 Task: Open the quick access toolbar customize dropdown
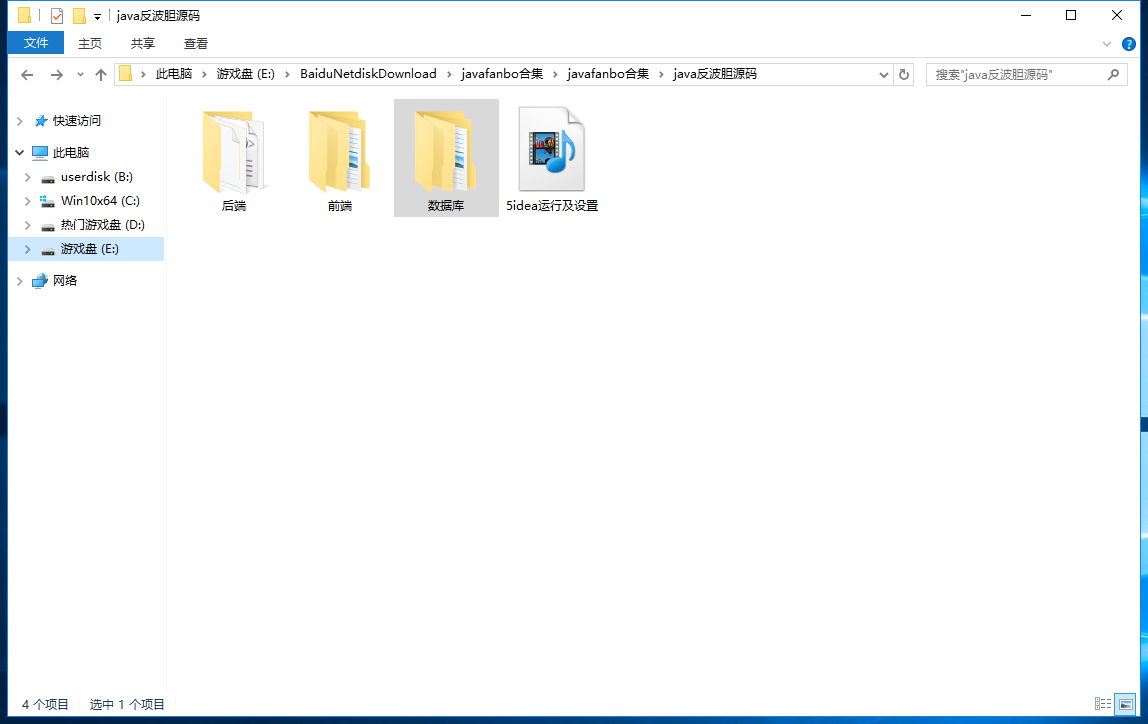(97, 16)
